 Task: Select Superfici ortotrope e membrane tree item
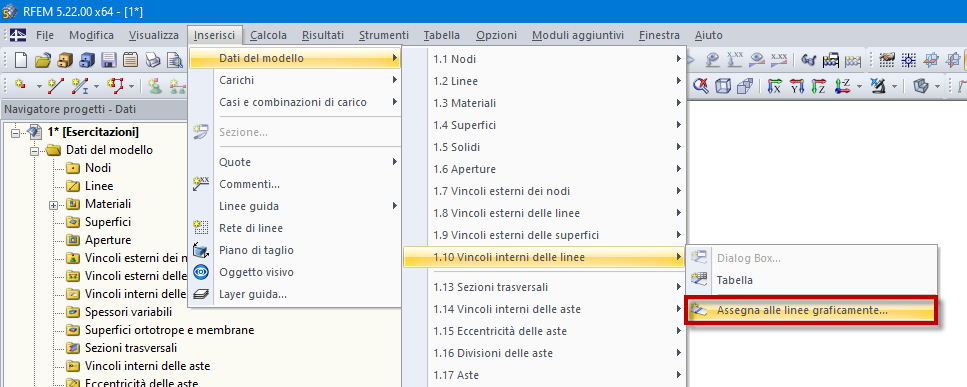(170, 330)
